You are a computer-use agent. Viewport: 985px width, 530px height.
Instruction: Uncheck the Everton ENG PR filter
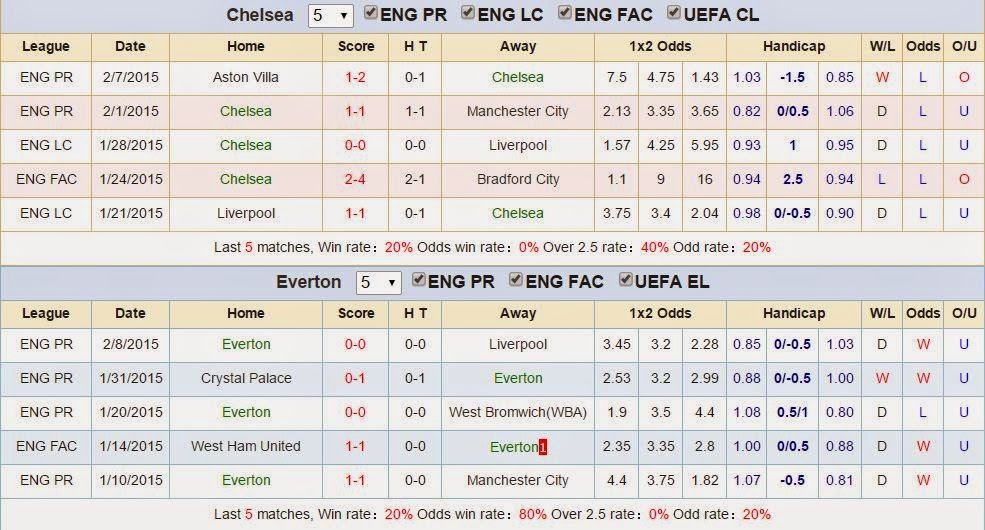pos(419,279)
